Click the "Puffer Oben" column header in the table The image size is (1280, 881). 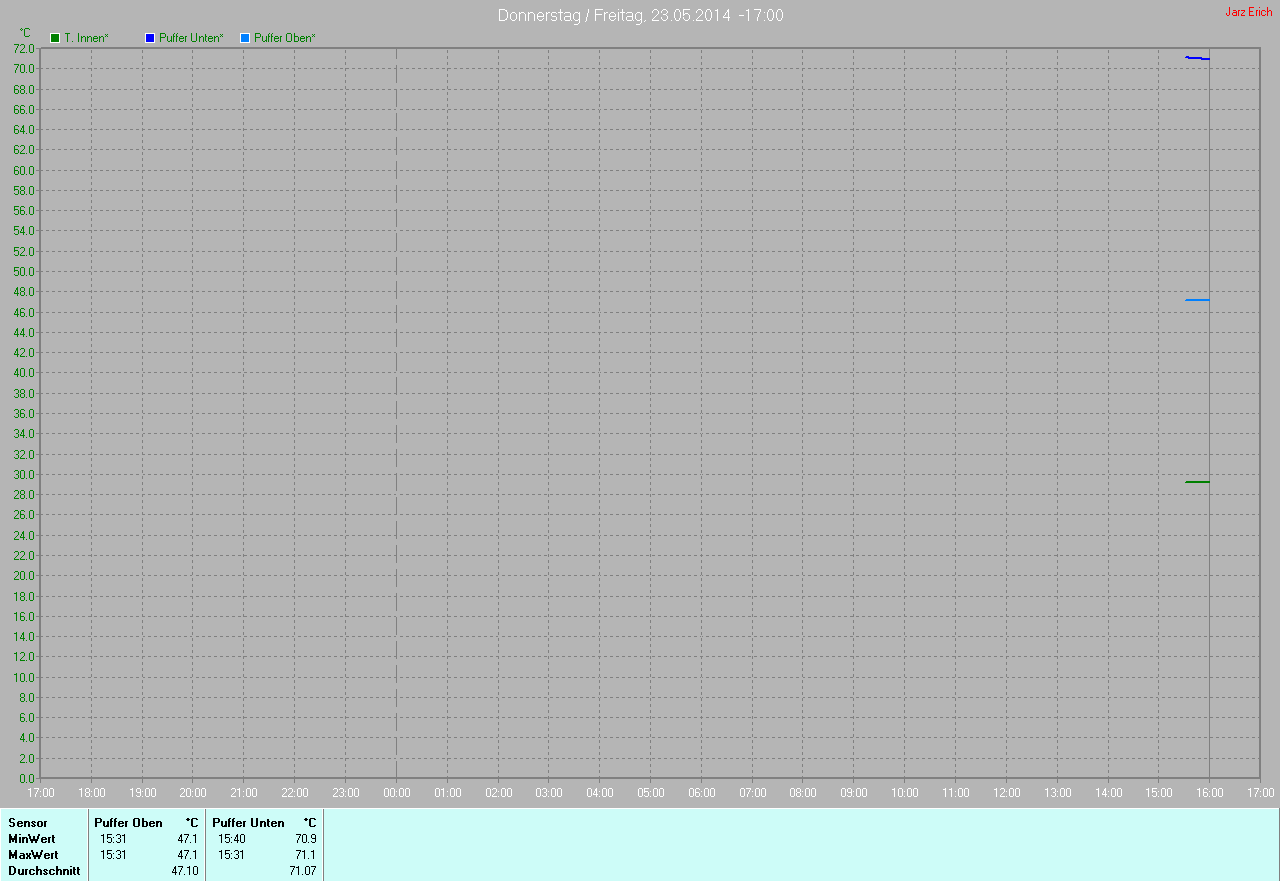click(x=128, y=823)
